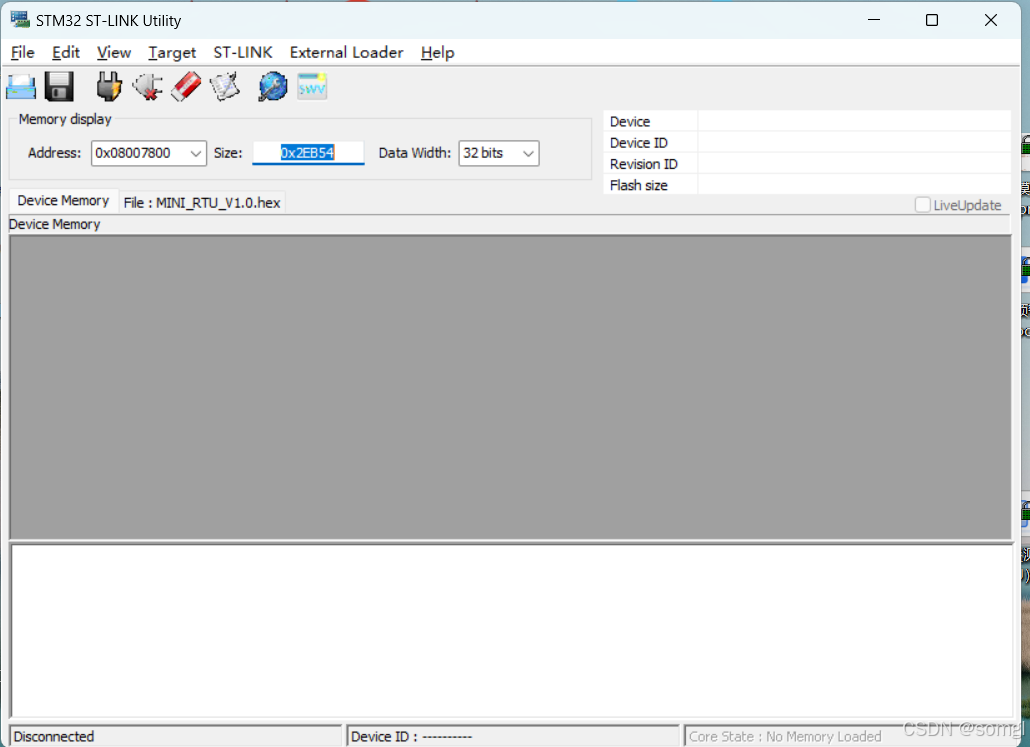Screen dimensions: 1030x747
Task: Switch to File : MINI_RTU_V1.0.hex tab
Action: [x=202, y=202]
